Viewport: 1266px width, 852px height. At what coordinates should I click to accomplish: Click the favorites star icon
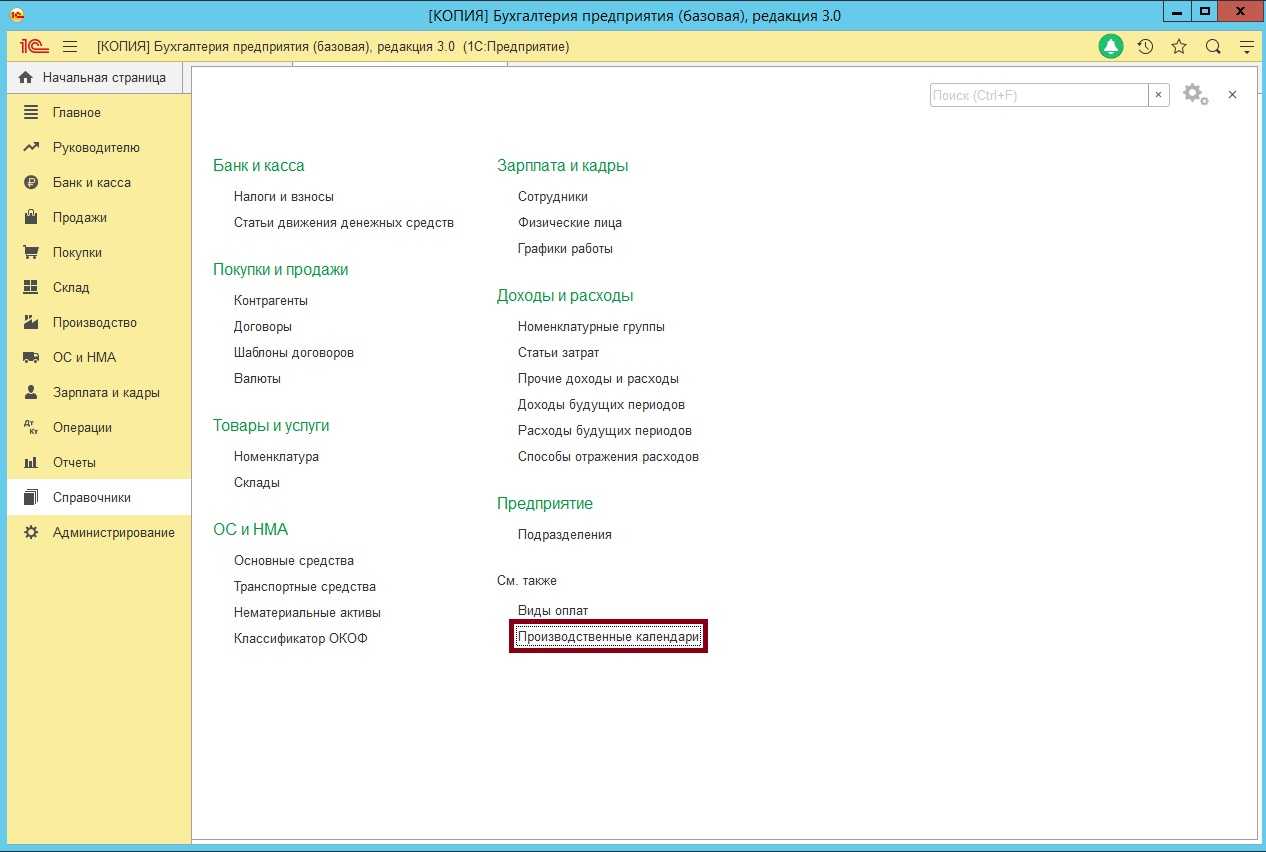point(1179,47)
